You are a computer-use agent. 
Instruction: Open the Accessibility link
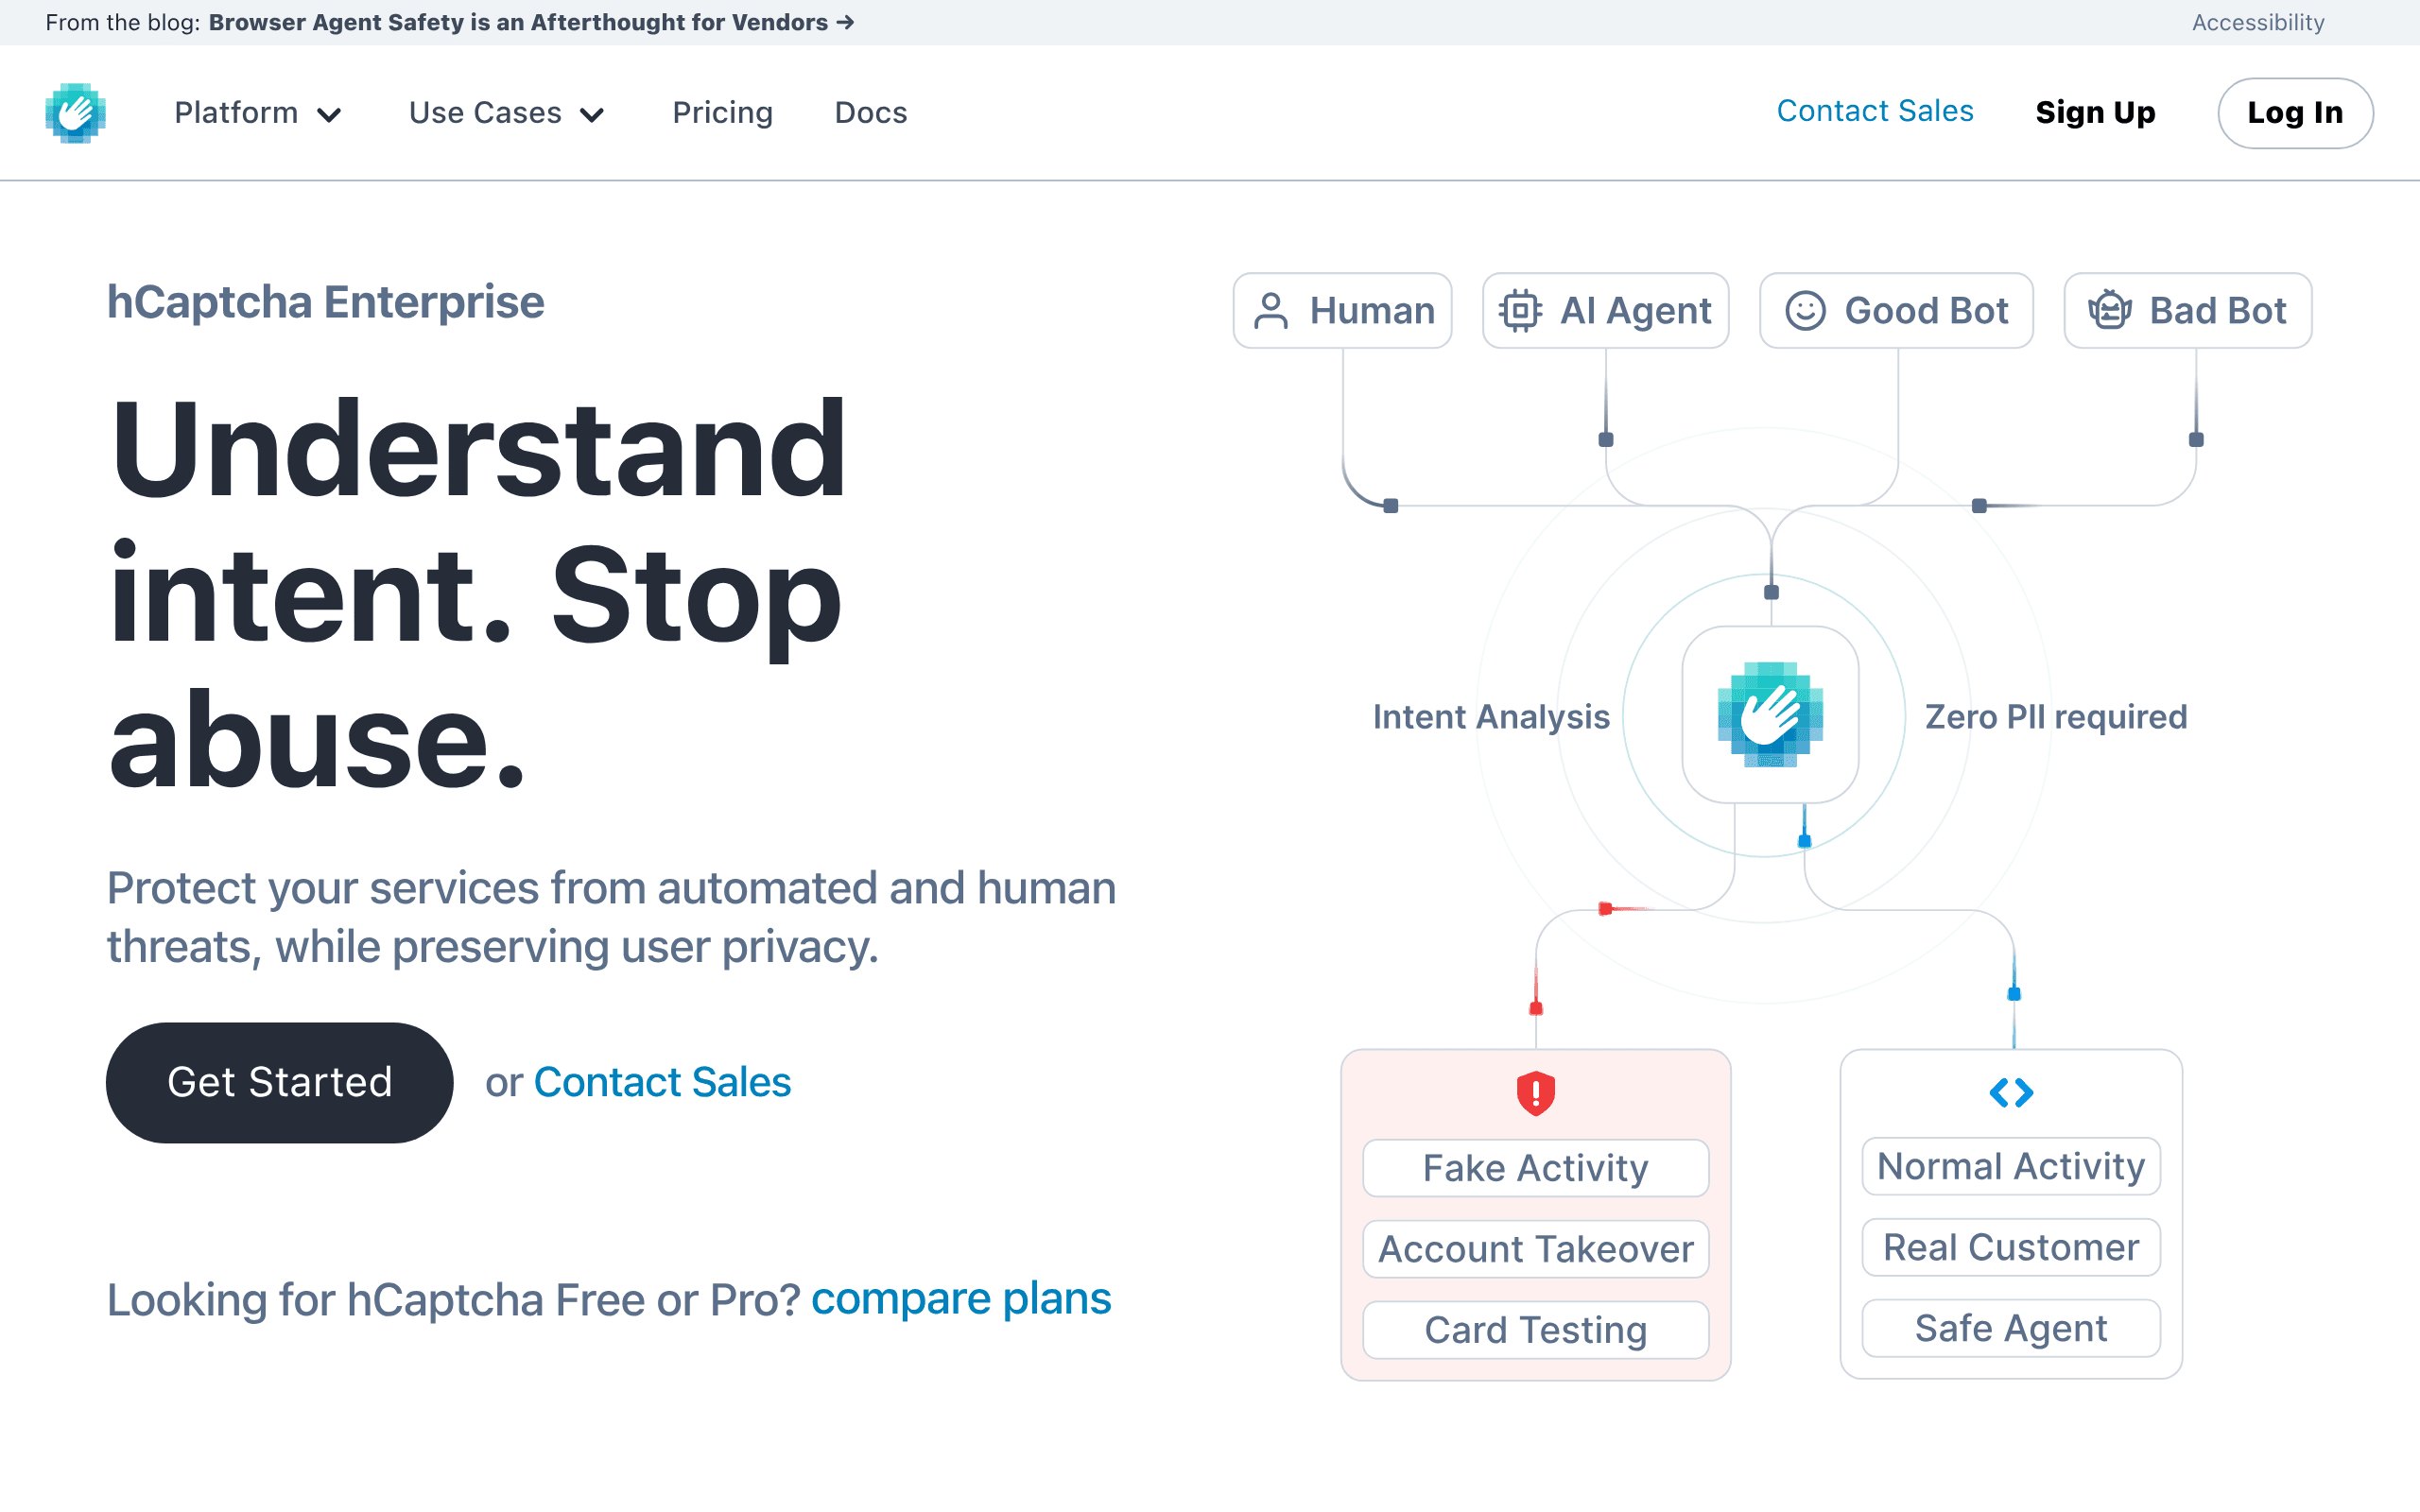pyautogui.click(x=2258, y=22)
